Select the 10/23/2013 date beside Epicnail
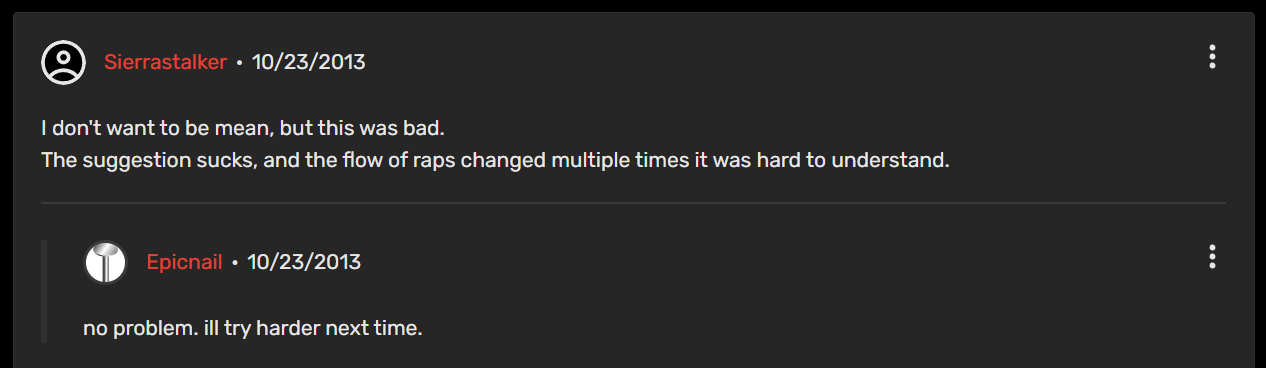Viewport: 1266px width, 368px height. pos(304,262)
